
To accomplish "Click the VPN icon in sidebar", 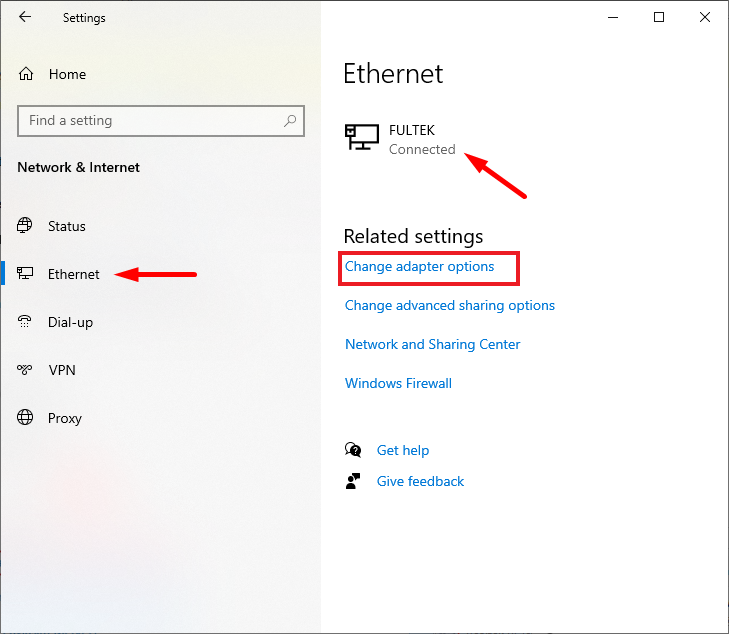I will [x=26, y=370].
